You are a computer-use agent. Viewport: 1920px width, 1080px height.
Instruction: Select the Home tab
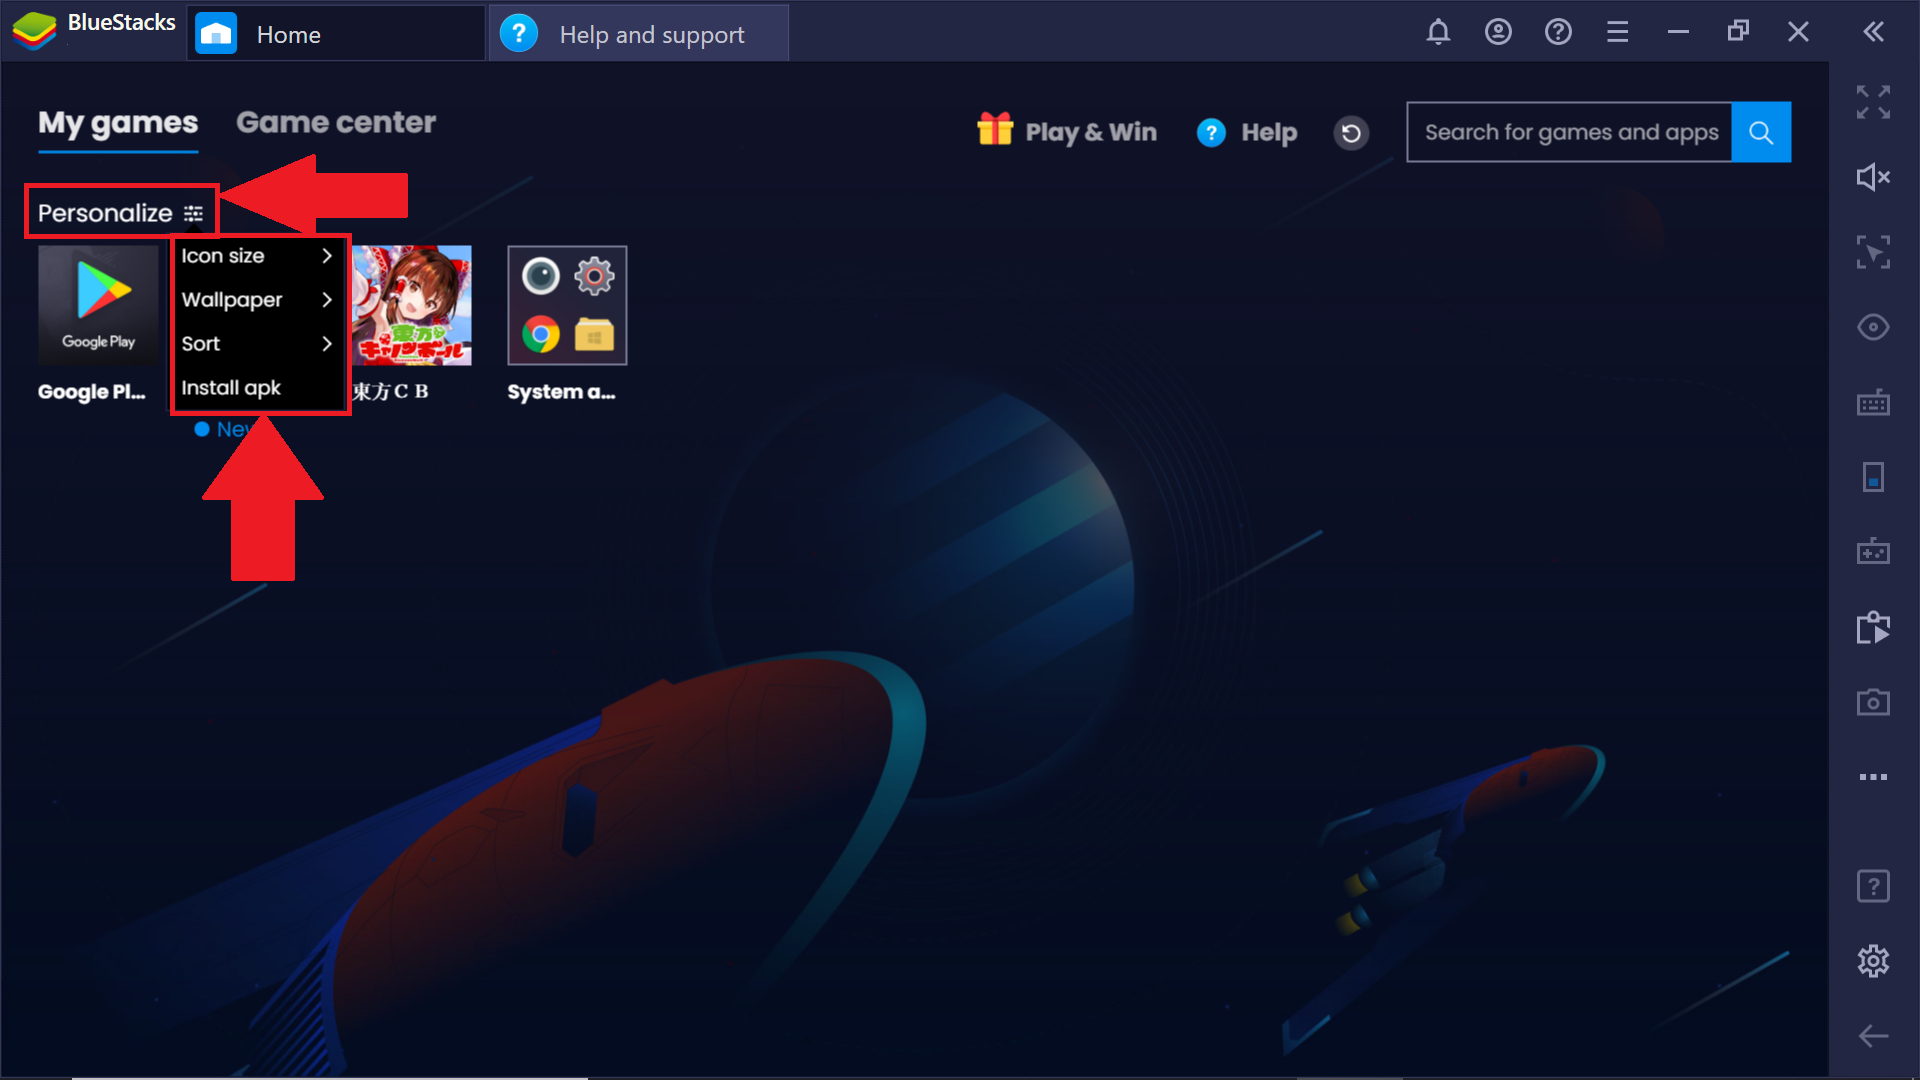tap(336, 34)
